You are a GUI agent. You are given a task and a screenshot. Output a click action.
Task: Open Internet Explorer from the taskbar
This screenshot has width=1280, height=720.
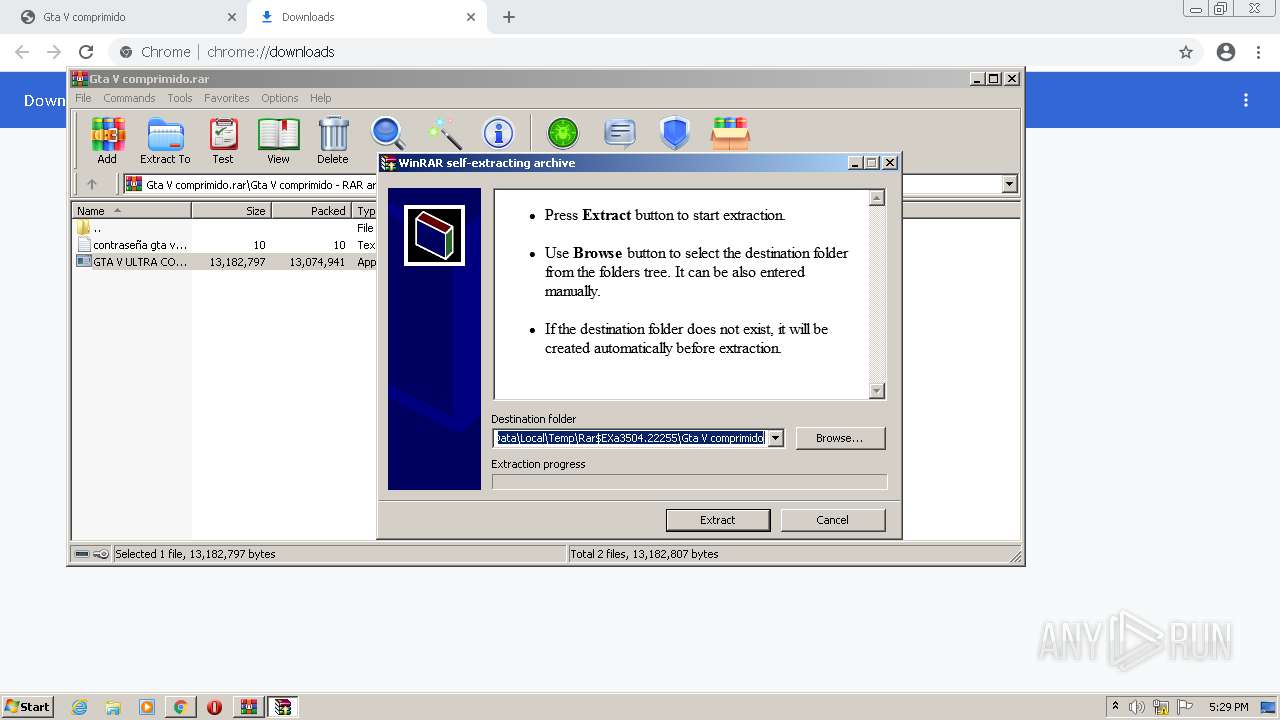coord(79,707)
